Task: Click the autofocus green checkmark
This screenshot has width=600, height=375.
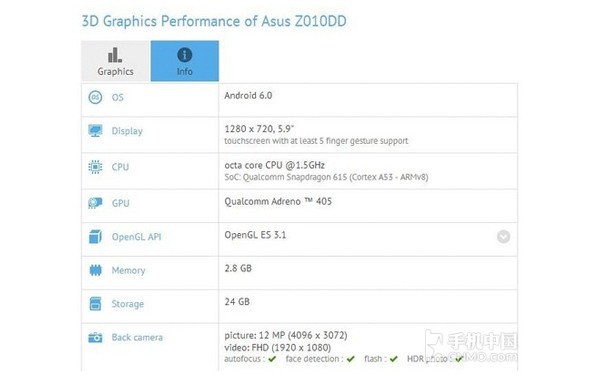Action: point(272,359)
